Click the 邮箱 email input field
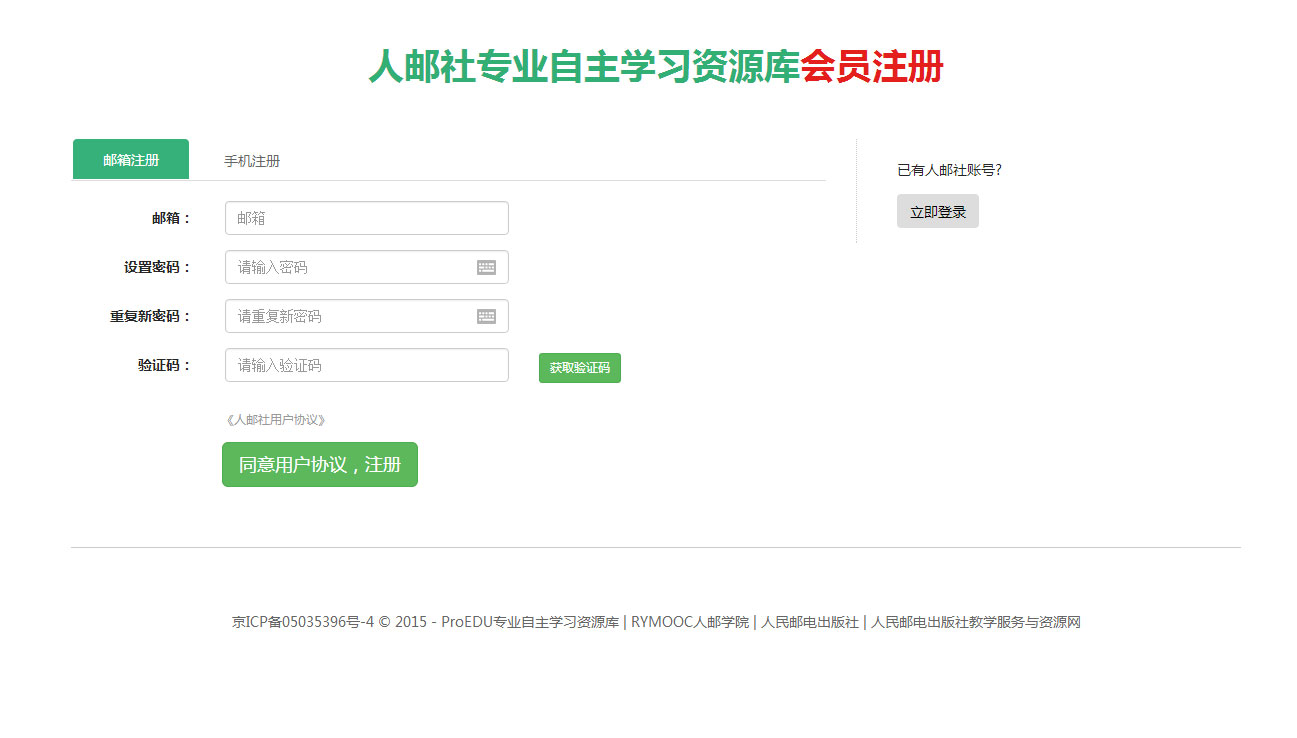This screenshot has height=738, width=1297. tap(366, 218)
